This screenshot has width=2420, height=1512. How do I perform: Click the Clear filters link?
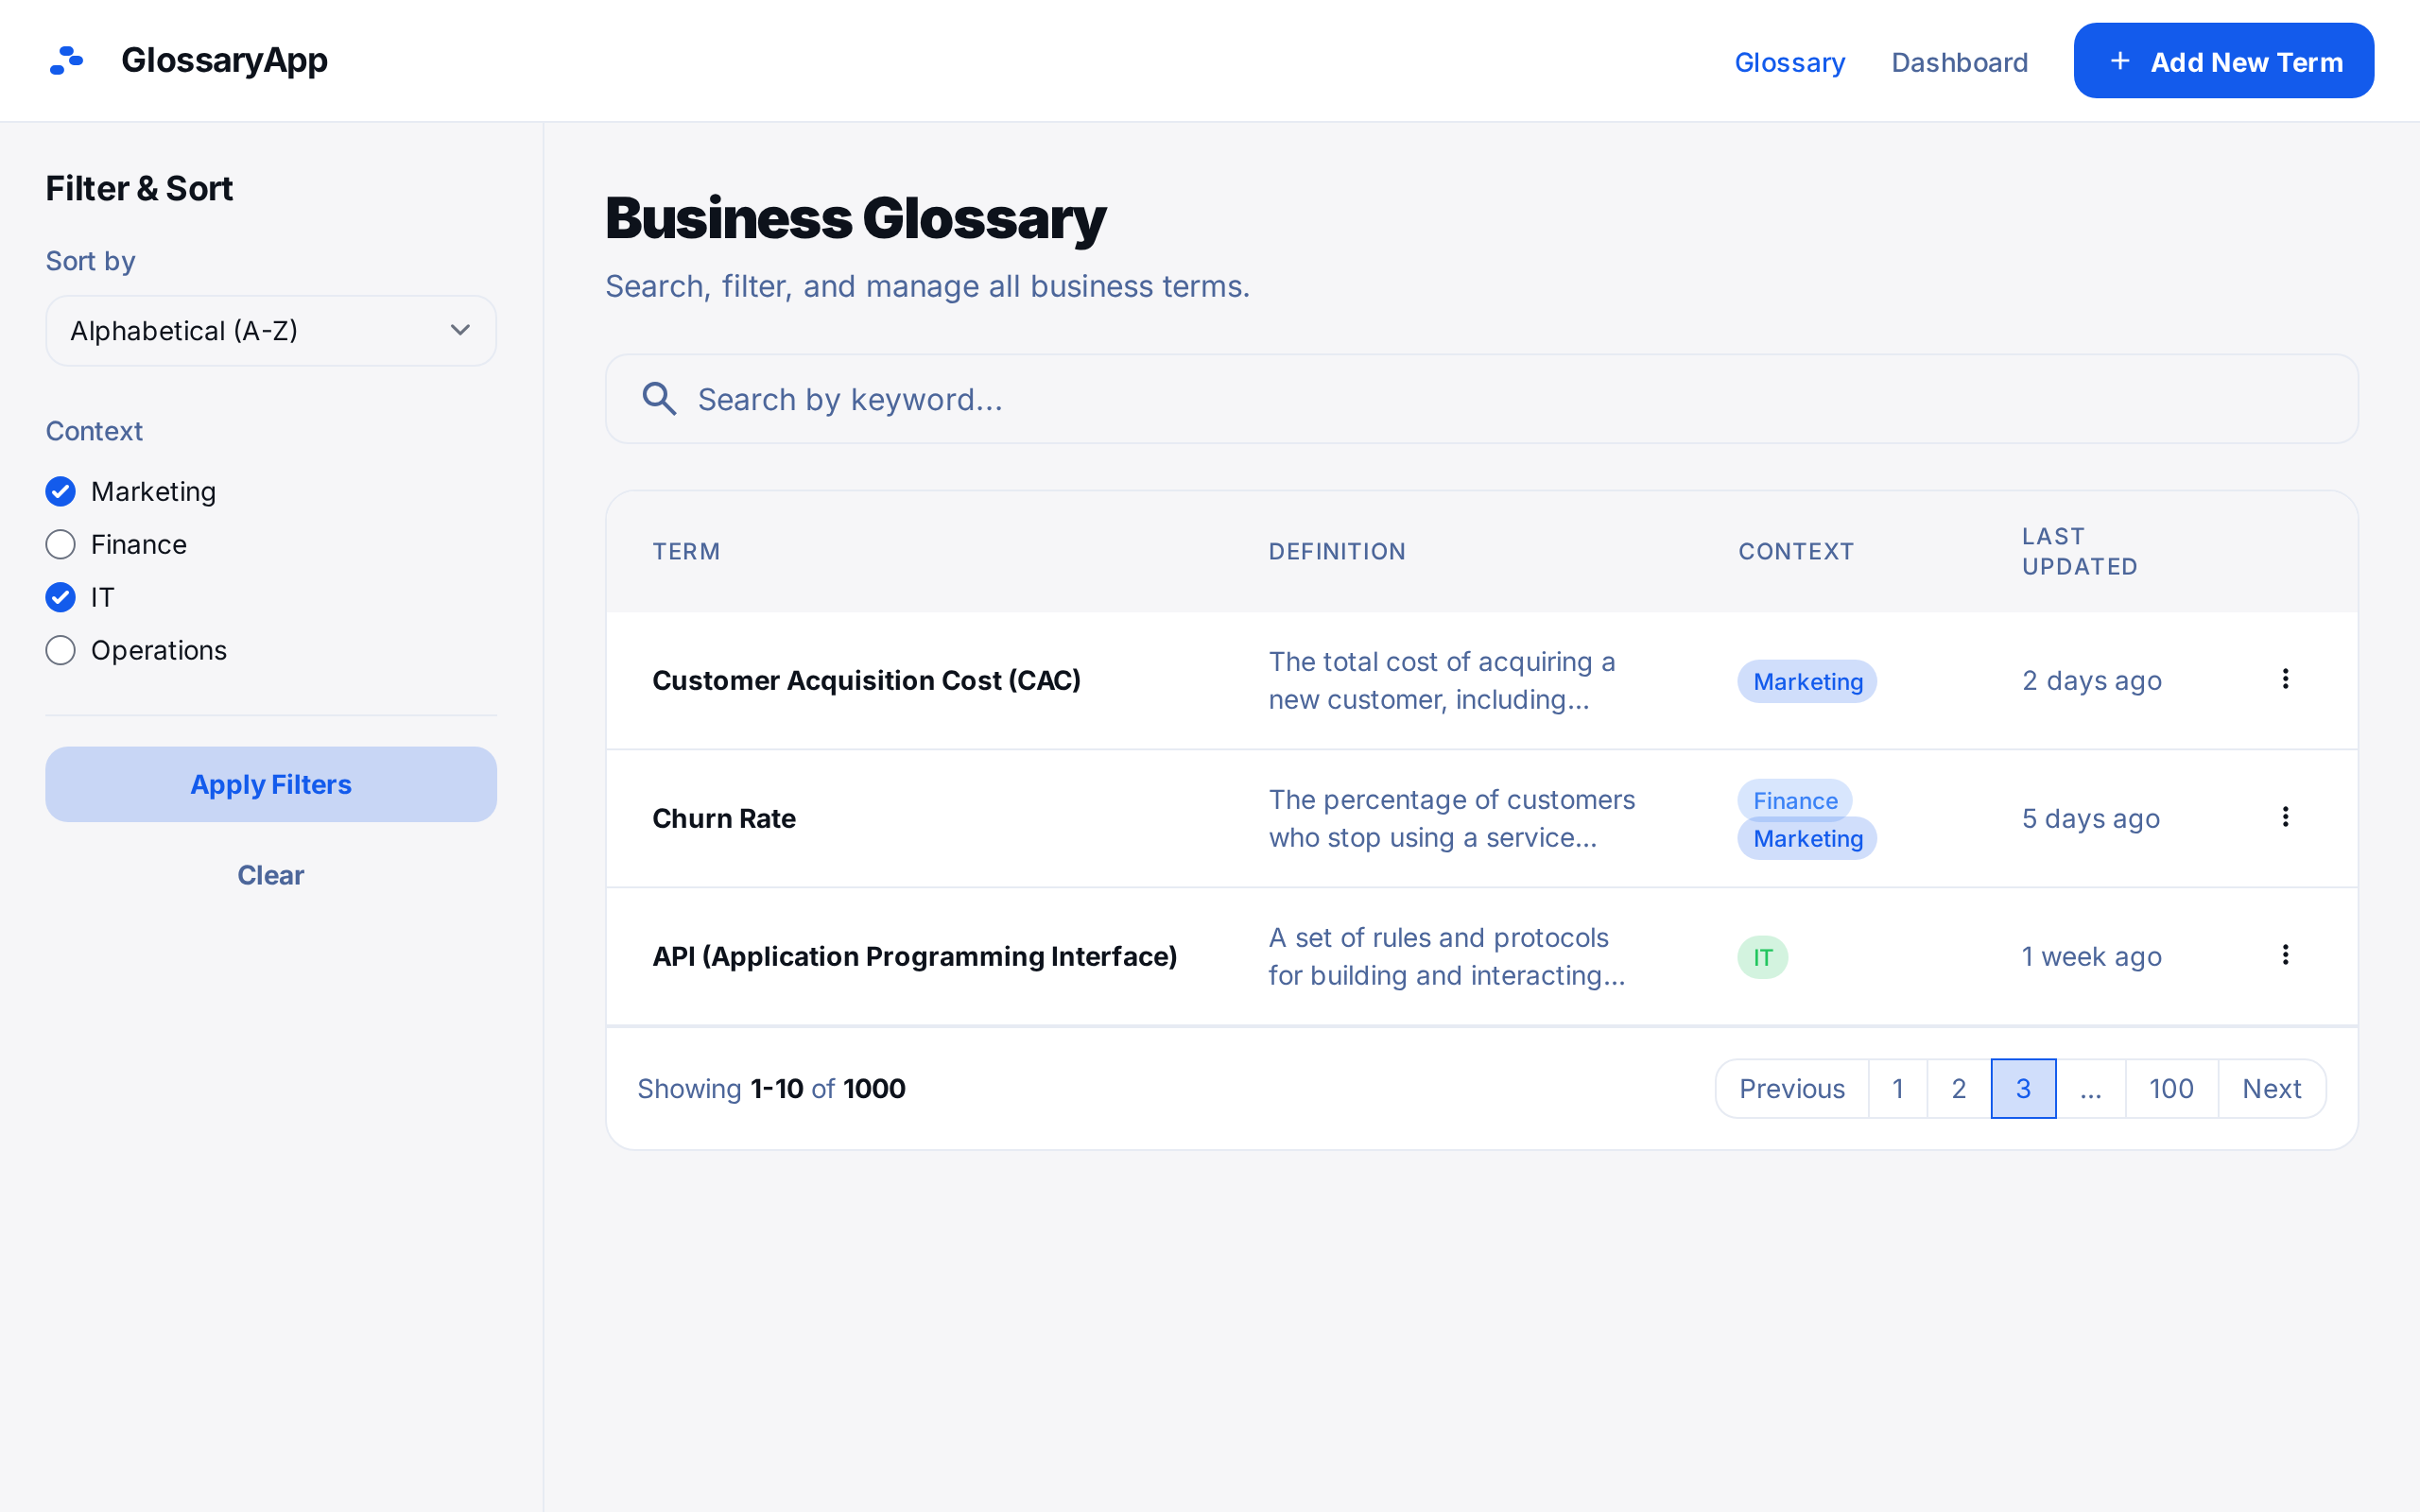(270, 875)
